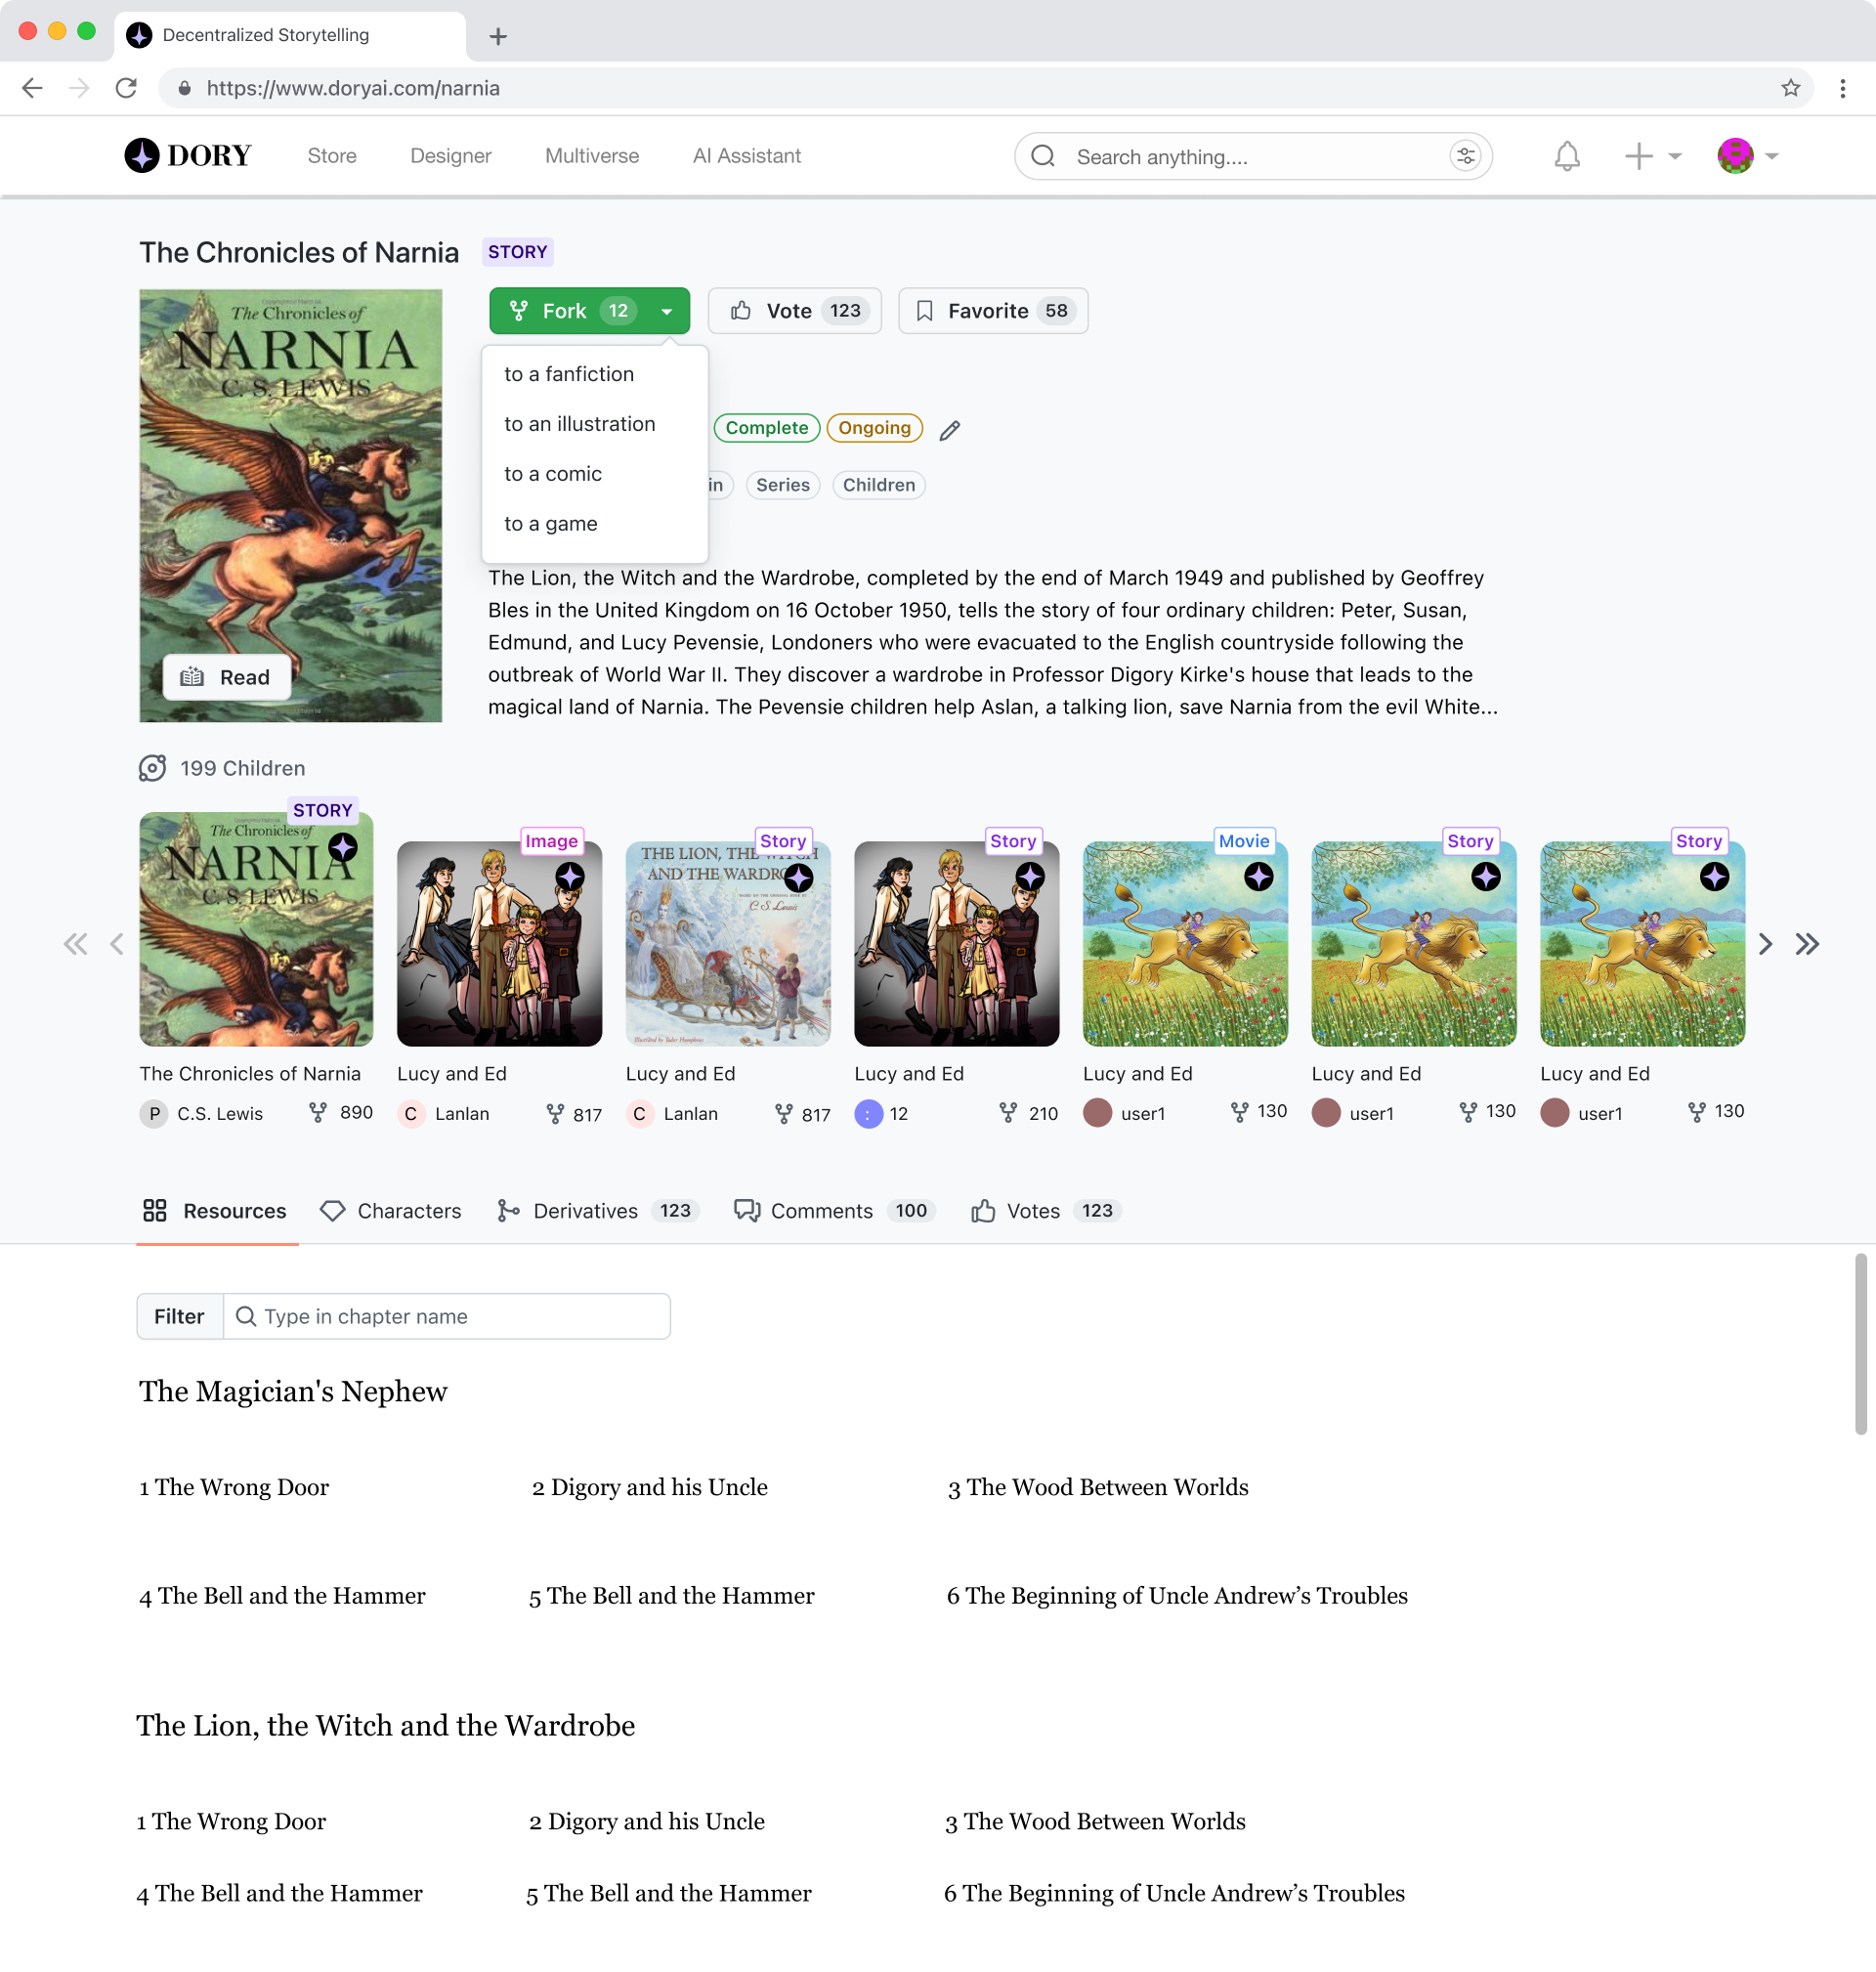Open the Store nav item
The width and height of the screenshot is (1876, 1972).
point(332,156)
